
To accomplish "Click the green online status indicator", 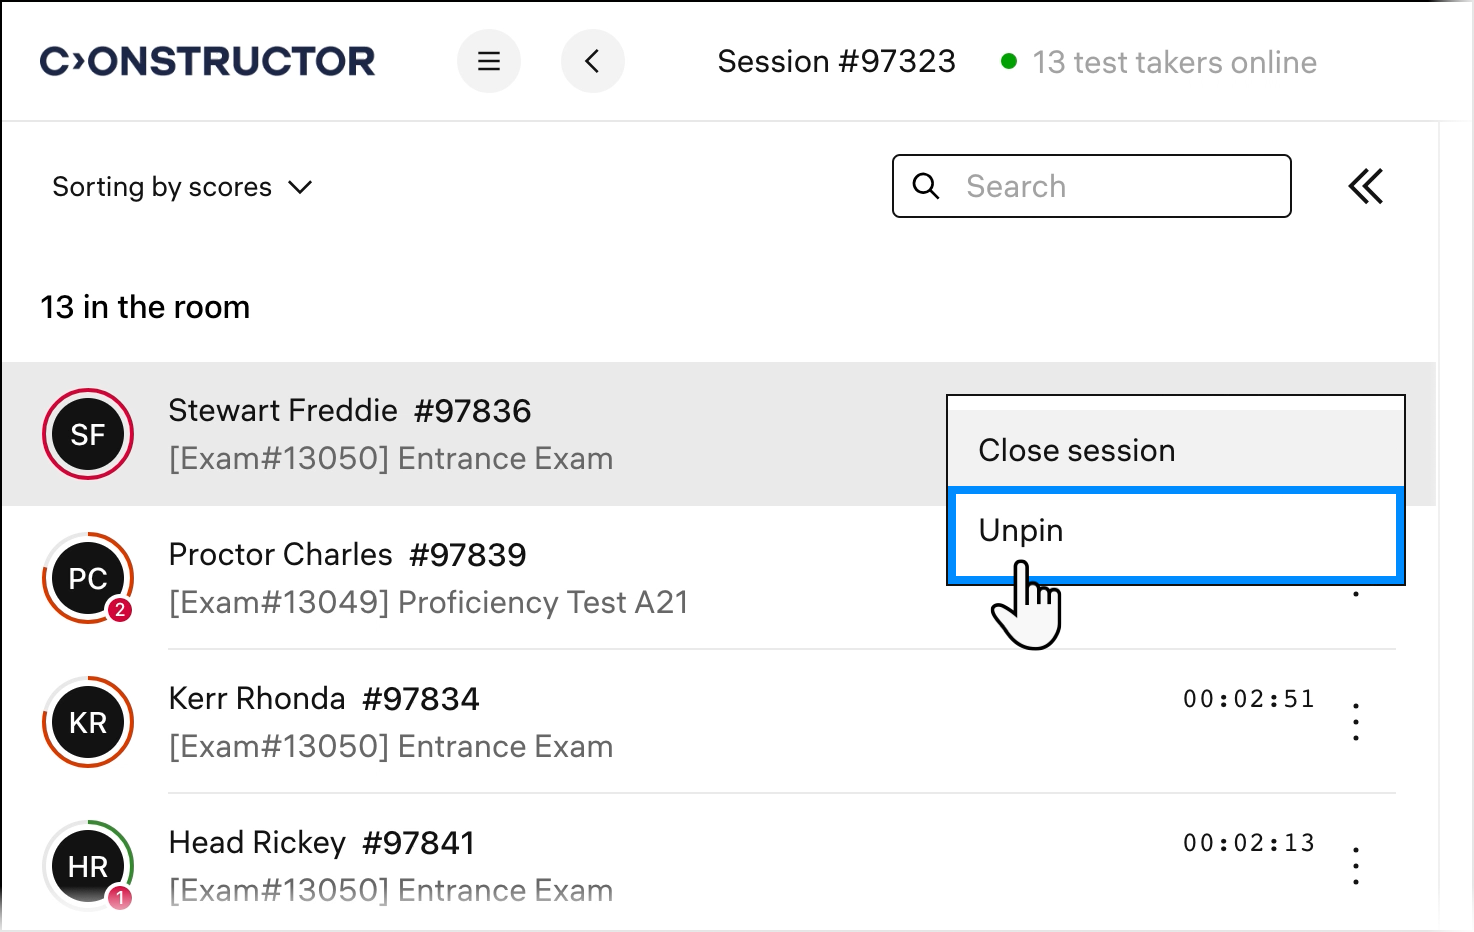I will pyautogui.click(x=1009, y=62).
